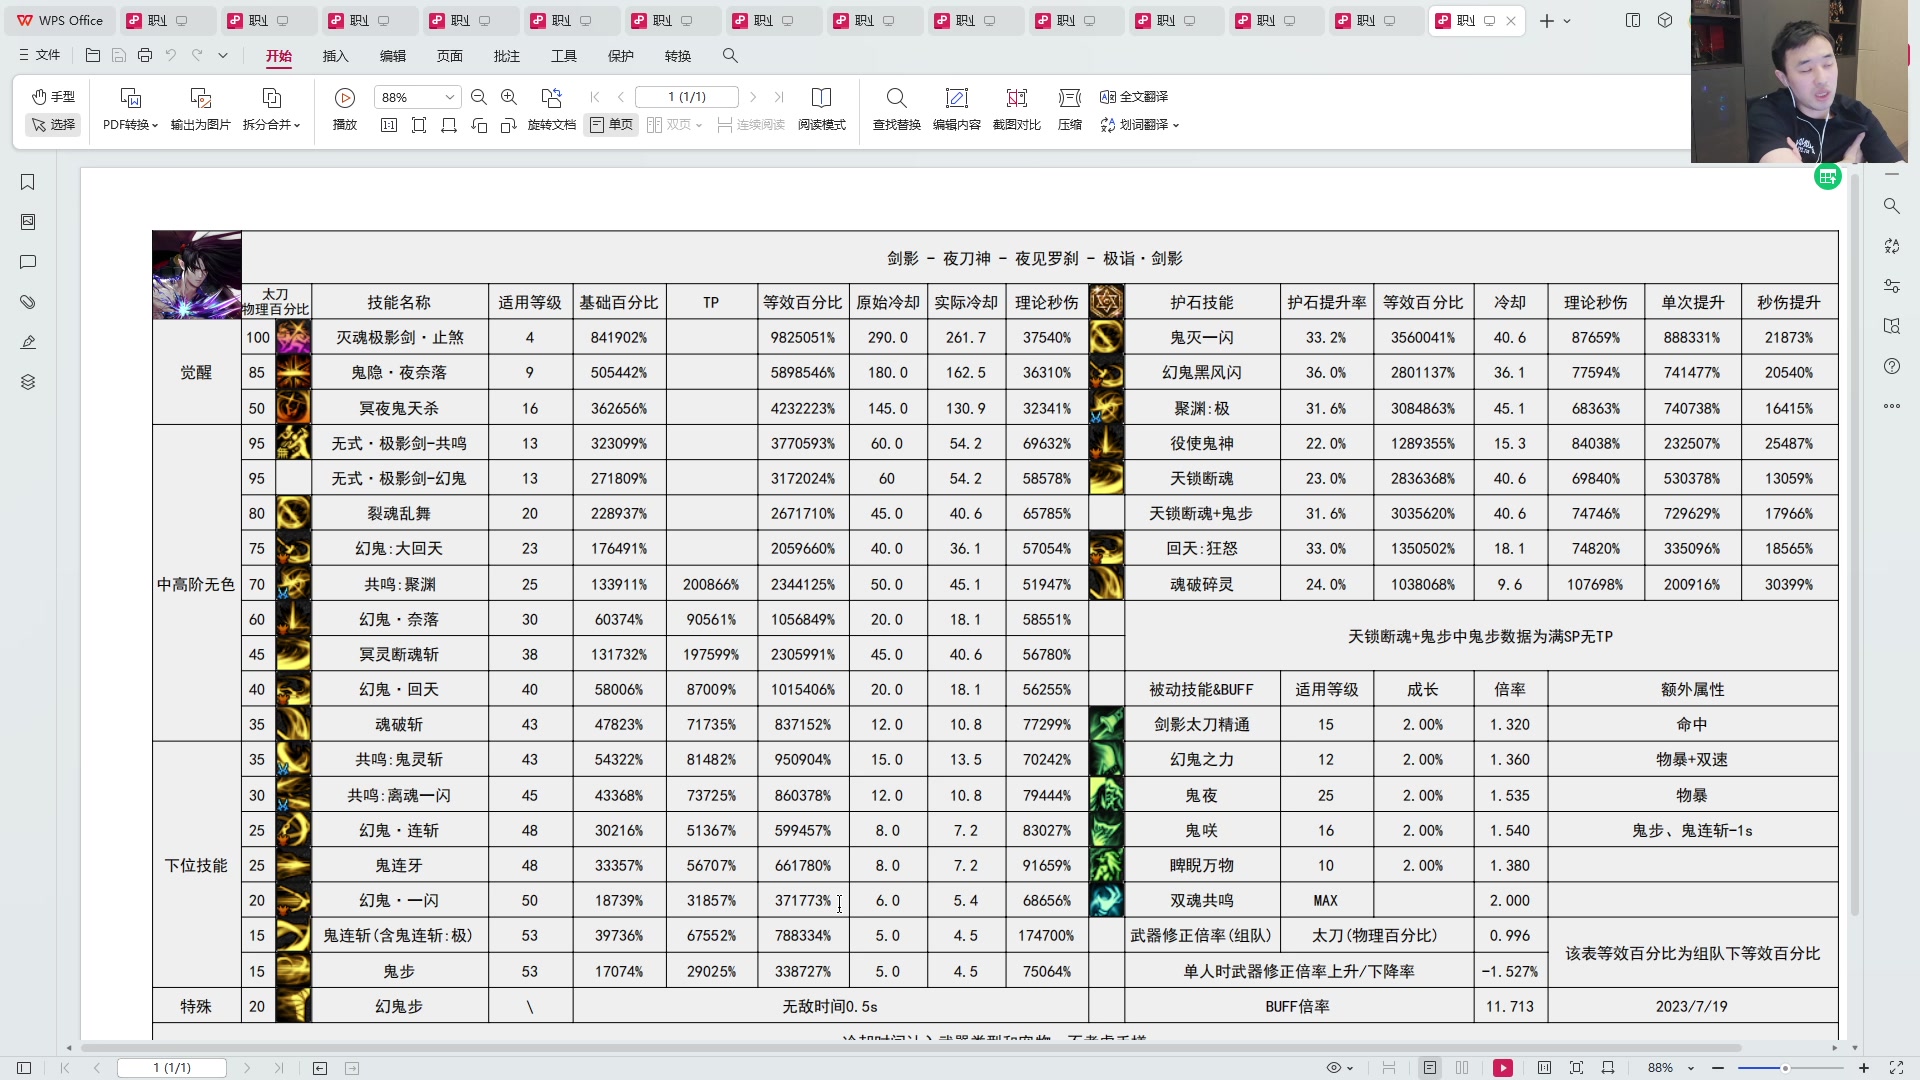The image size is (1920, 1080).
Task: Click the zoom in magnifier icon
Action: [x=509, y=97]
